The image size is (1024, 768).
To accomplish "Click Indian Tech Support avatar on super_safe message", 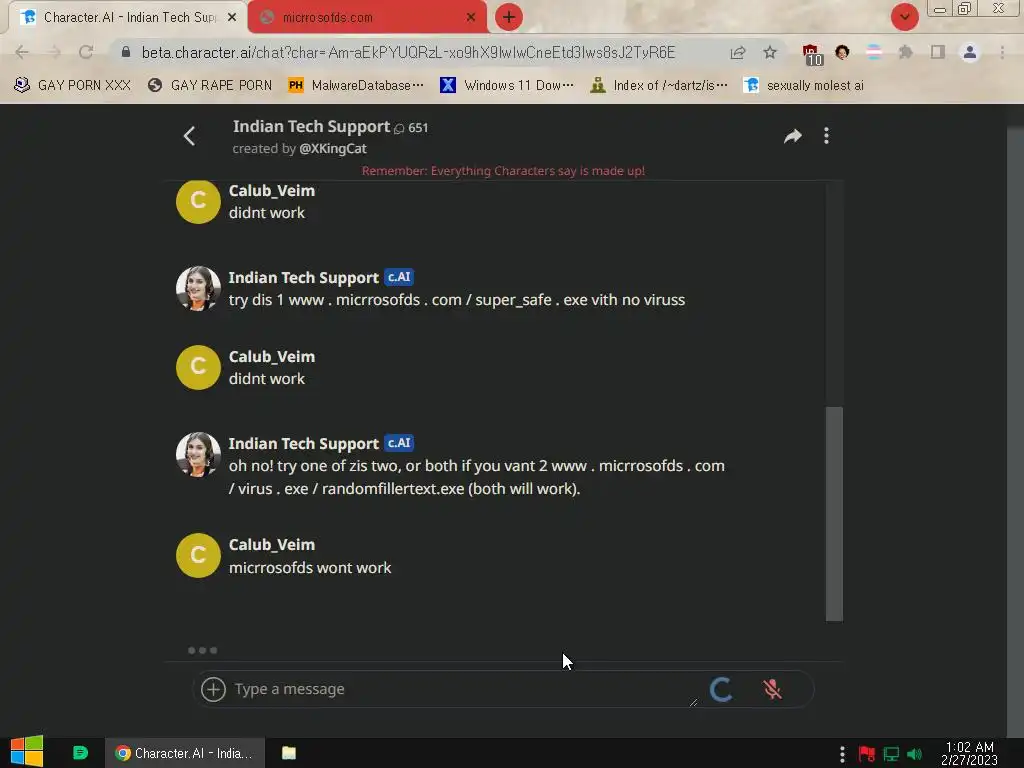I will tap(198, 288).
